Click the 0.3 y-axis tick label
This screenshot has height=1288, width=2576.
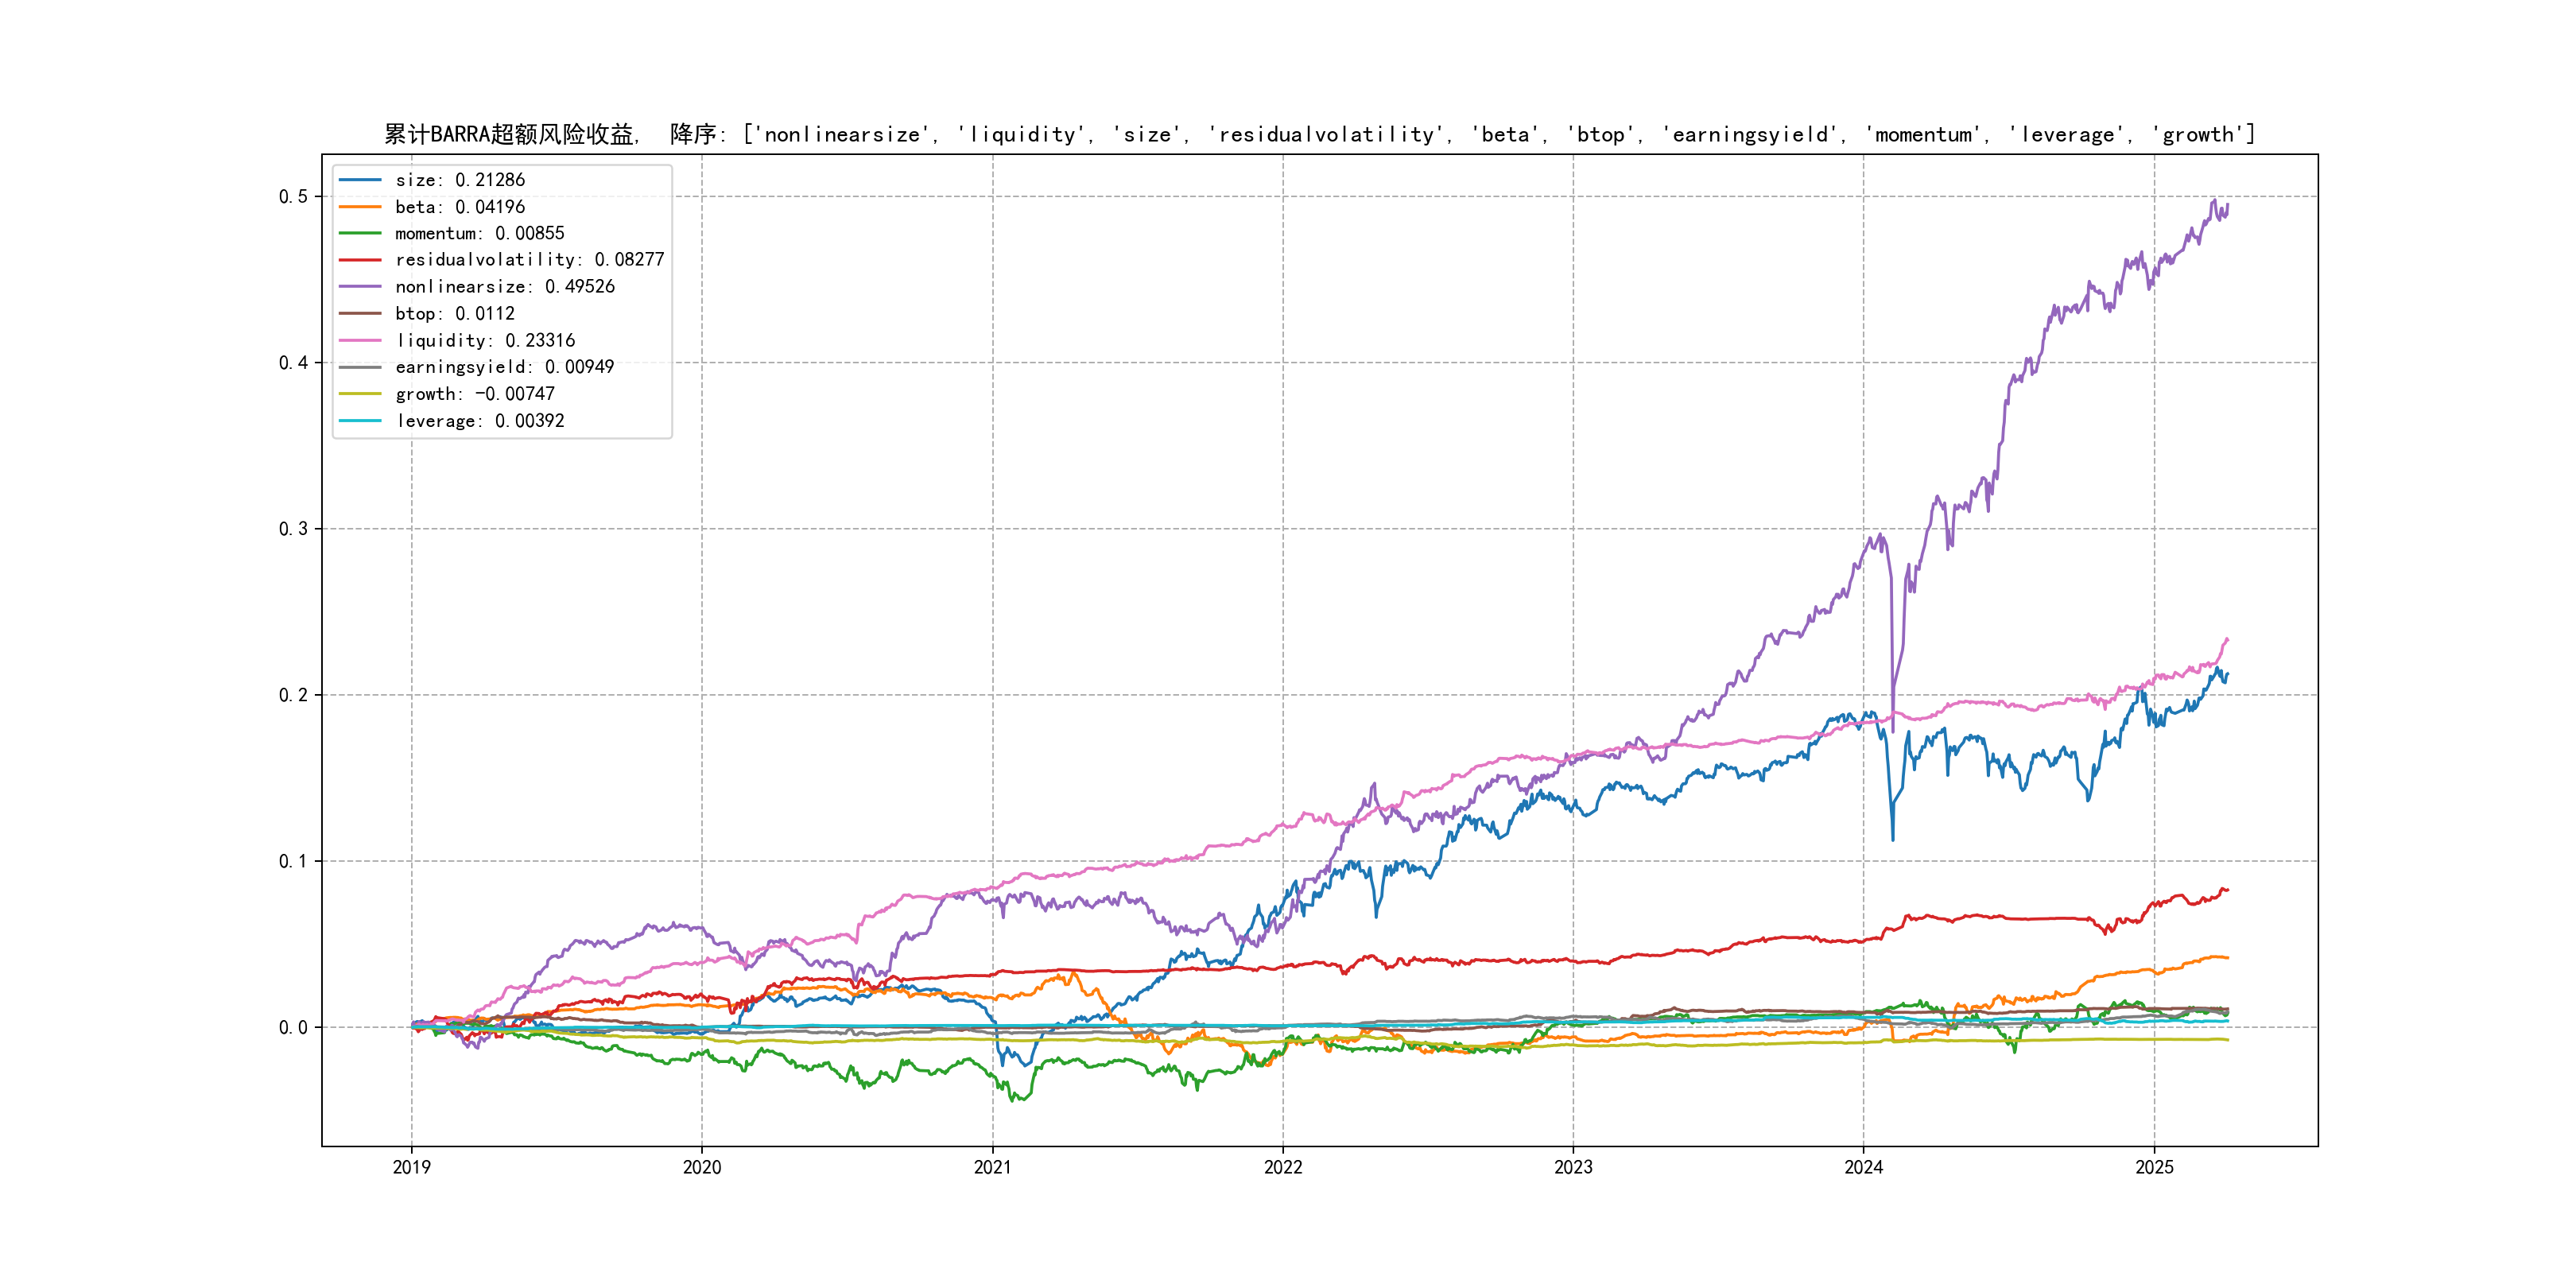[x=293, y=529]
